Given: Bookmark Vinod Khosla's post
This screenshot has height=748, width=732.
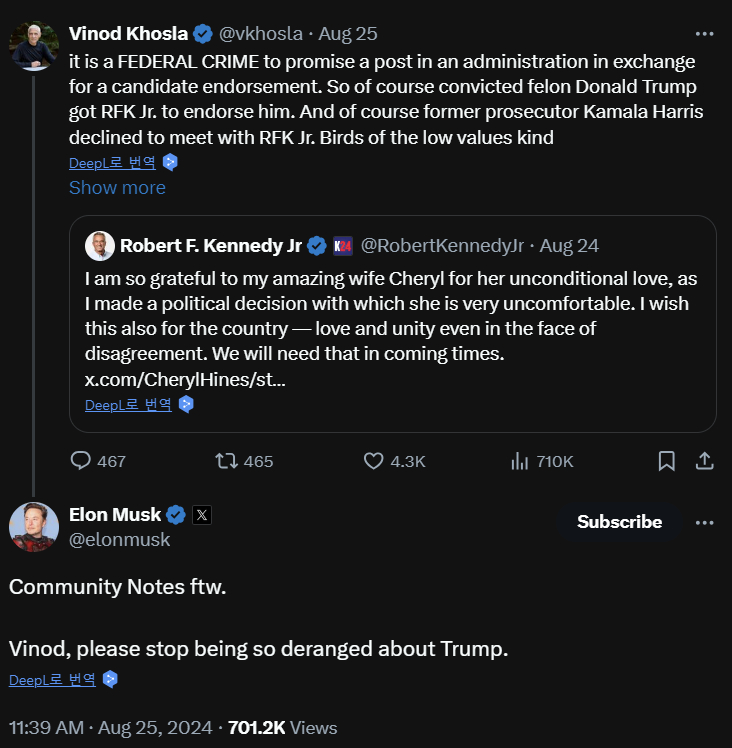Looking at the screenshot, I should tap(666, 461).
